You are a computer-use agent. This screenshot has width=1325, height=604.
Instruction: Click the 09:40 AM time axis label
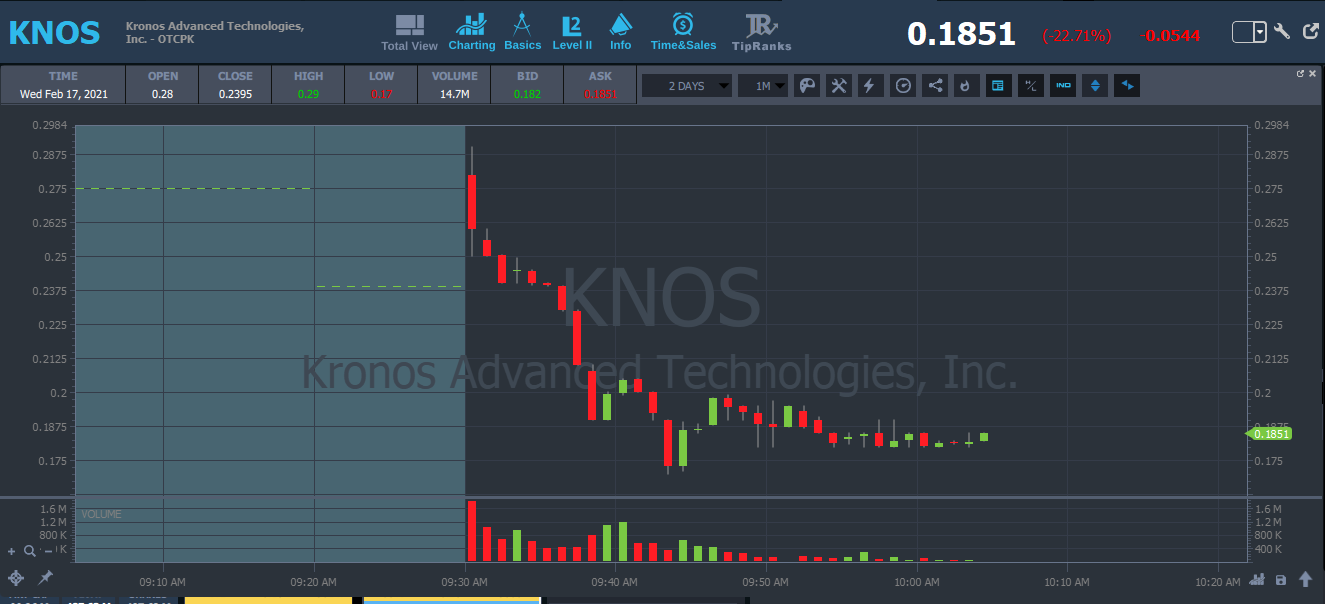click(615, 581)
